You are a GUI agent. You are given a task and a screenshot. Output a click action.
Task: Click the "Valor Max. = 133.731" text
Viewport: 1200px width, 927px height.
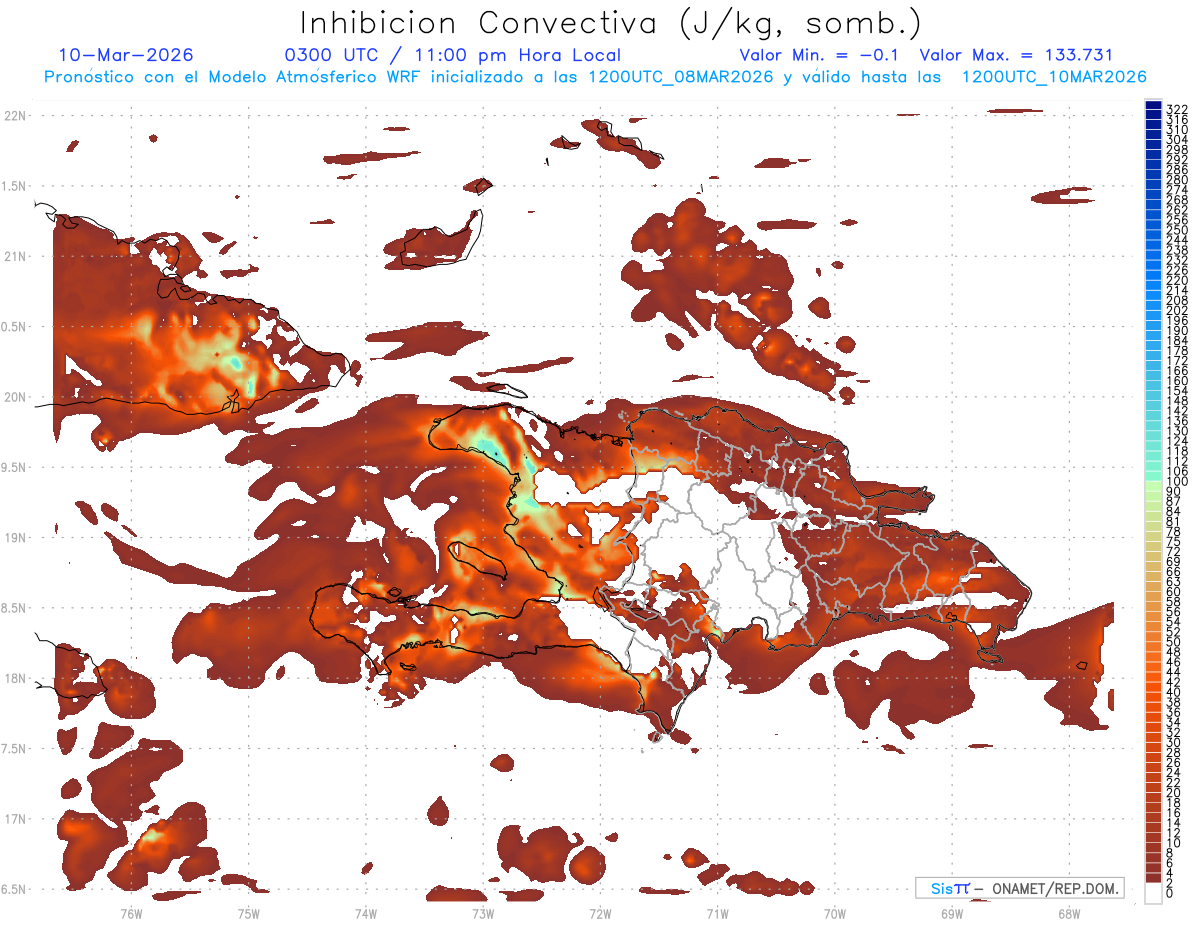1016,55
